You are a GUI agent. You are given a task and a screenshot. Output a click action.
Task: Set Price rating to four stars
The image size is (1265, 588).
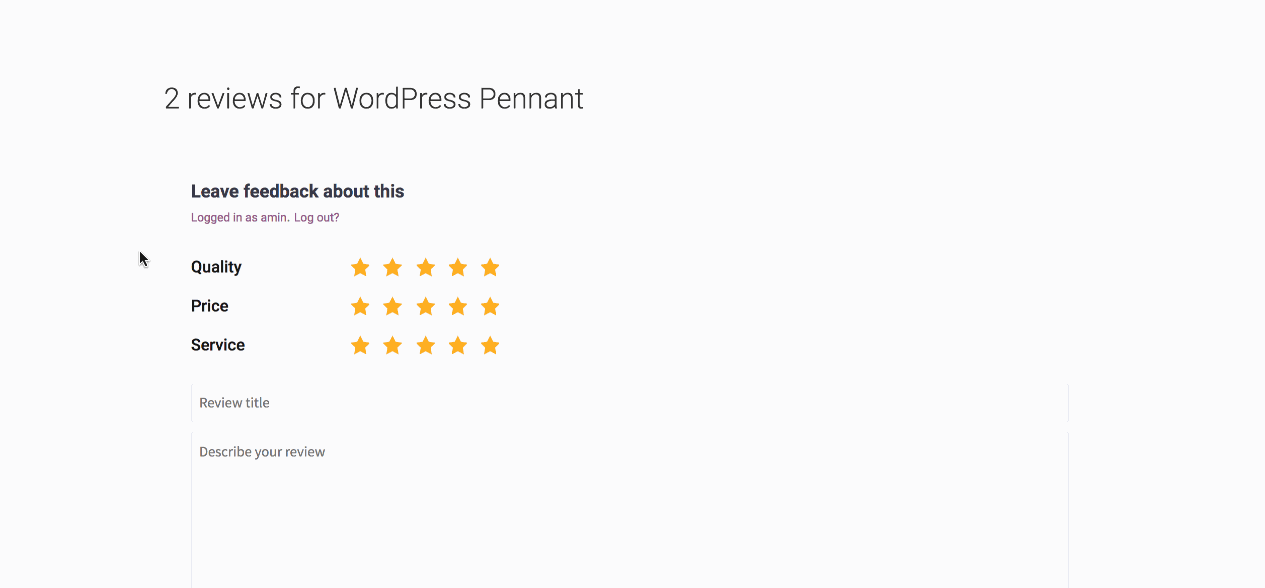tap(458, 306)
